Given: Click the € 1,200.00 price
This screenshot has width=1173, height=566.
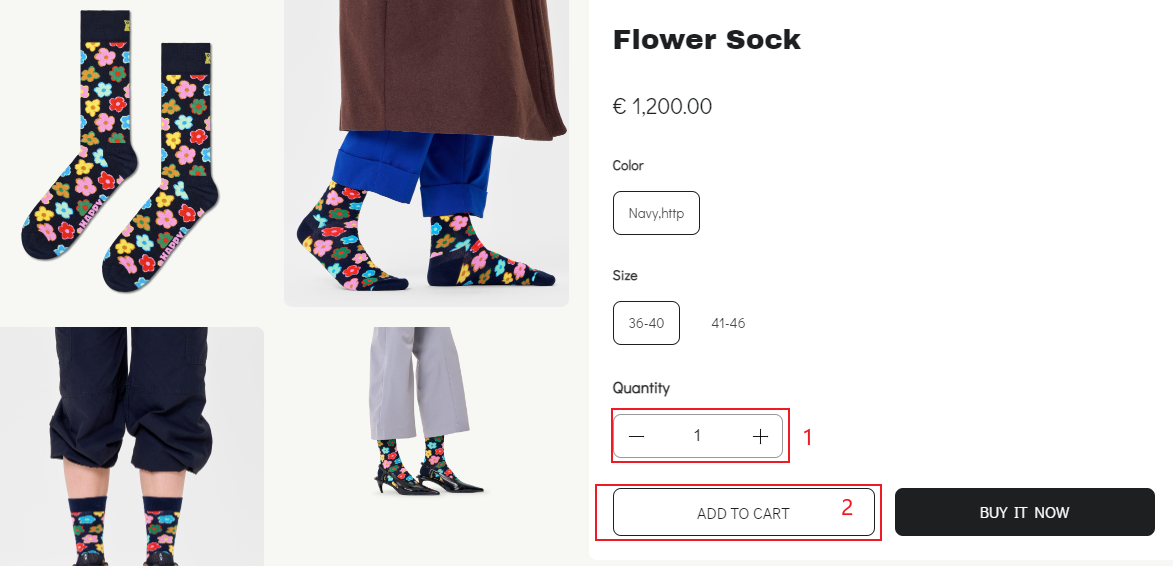Looking at the screenshot, I should (x=662, y=106).
